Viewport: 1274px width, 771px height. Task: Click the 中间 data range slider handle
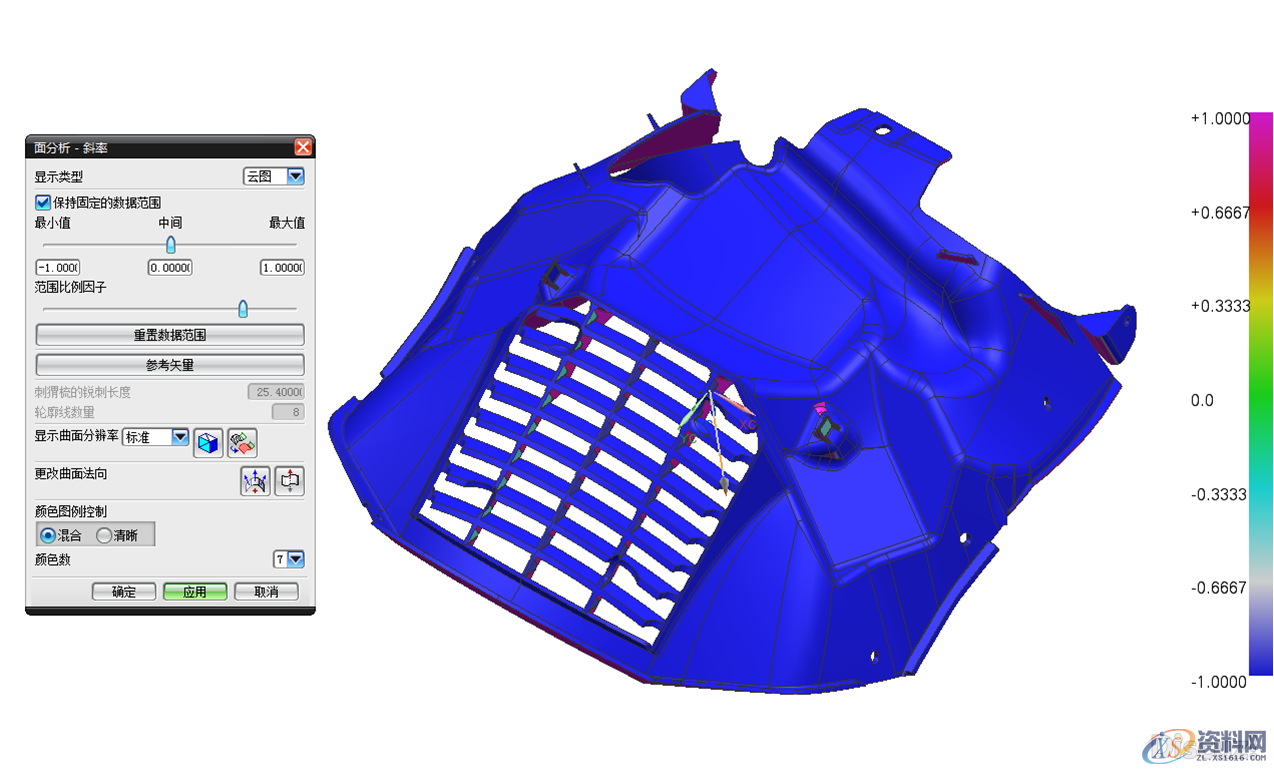(x=170, y=245)
